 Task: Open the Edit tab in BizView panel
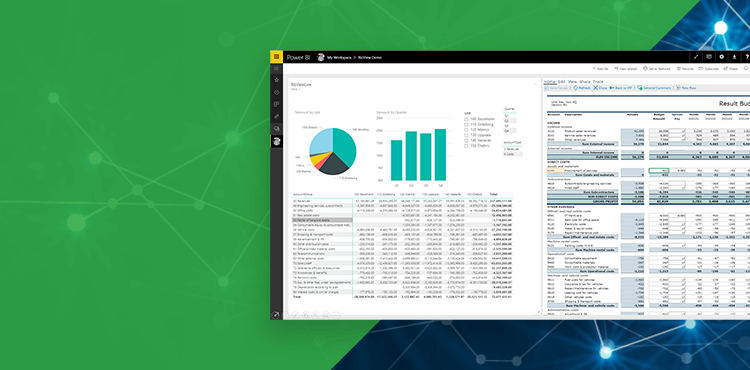(x=562, y=82)
